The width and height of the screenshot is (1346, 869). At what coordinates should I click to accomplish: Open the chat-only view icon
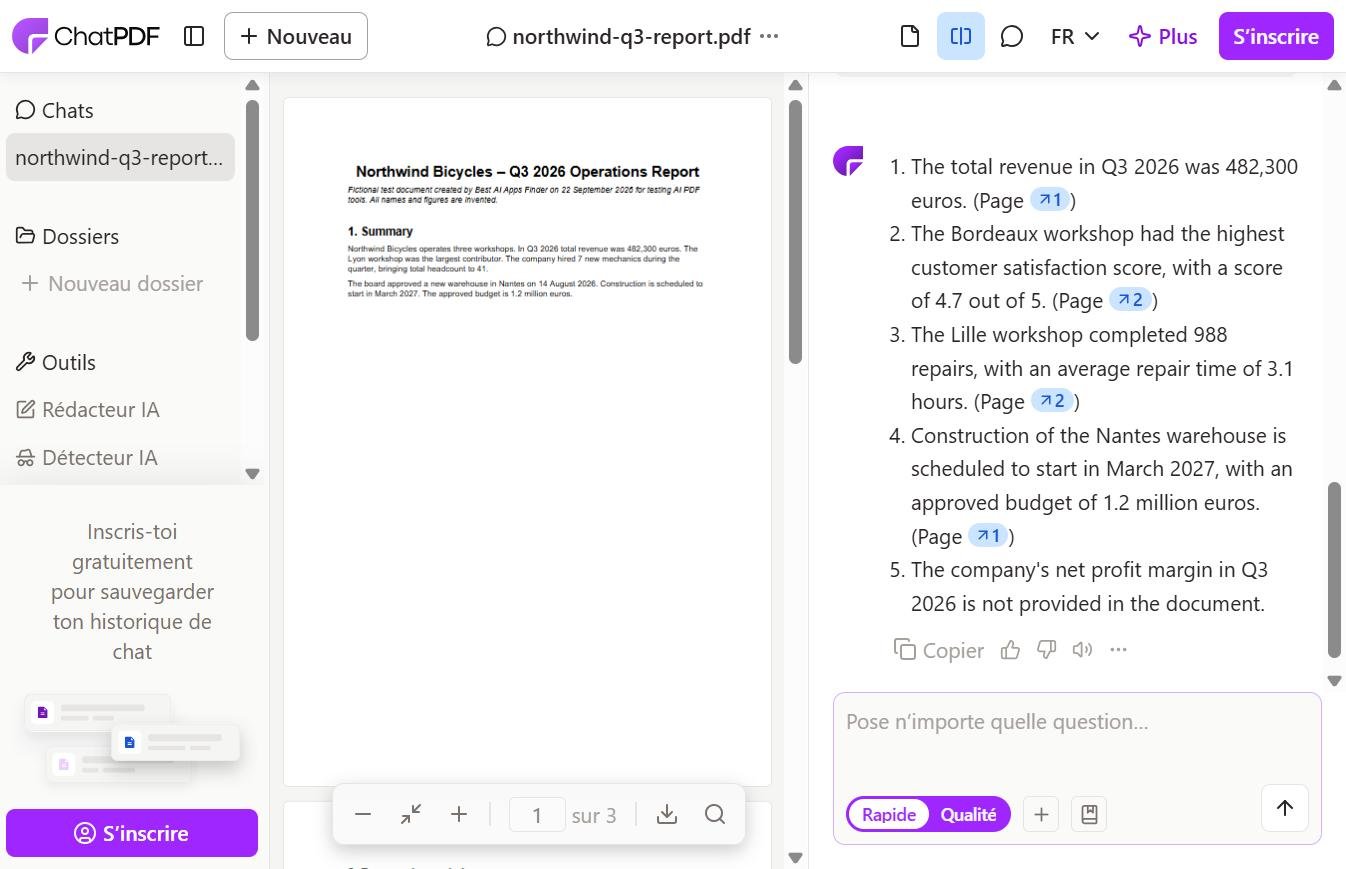click(1012, 36)
